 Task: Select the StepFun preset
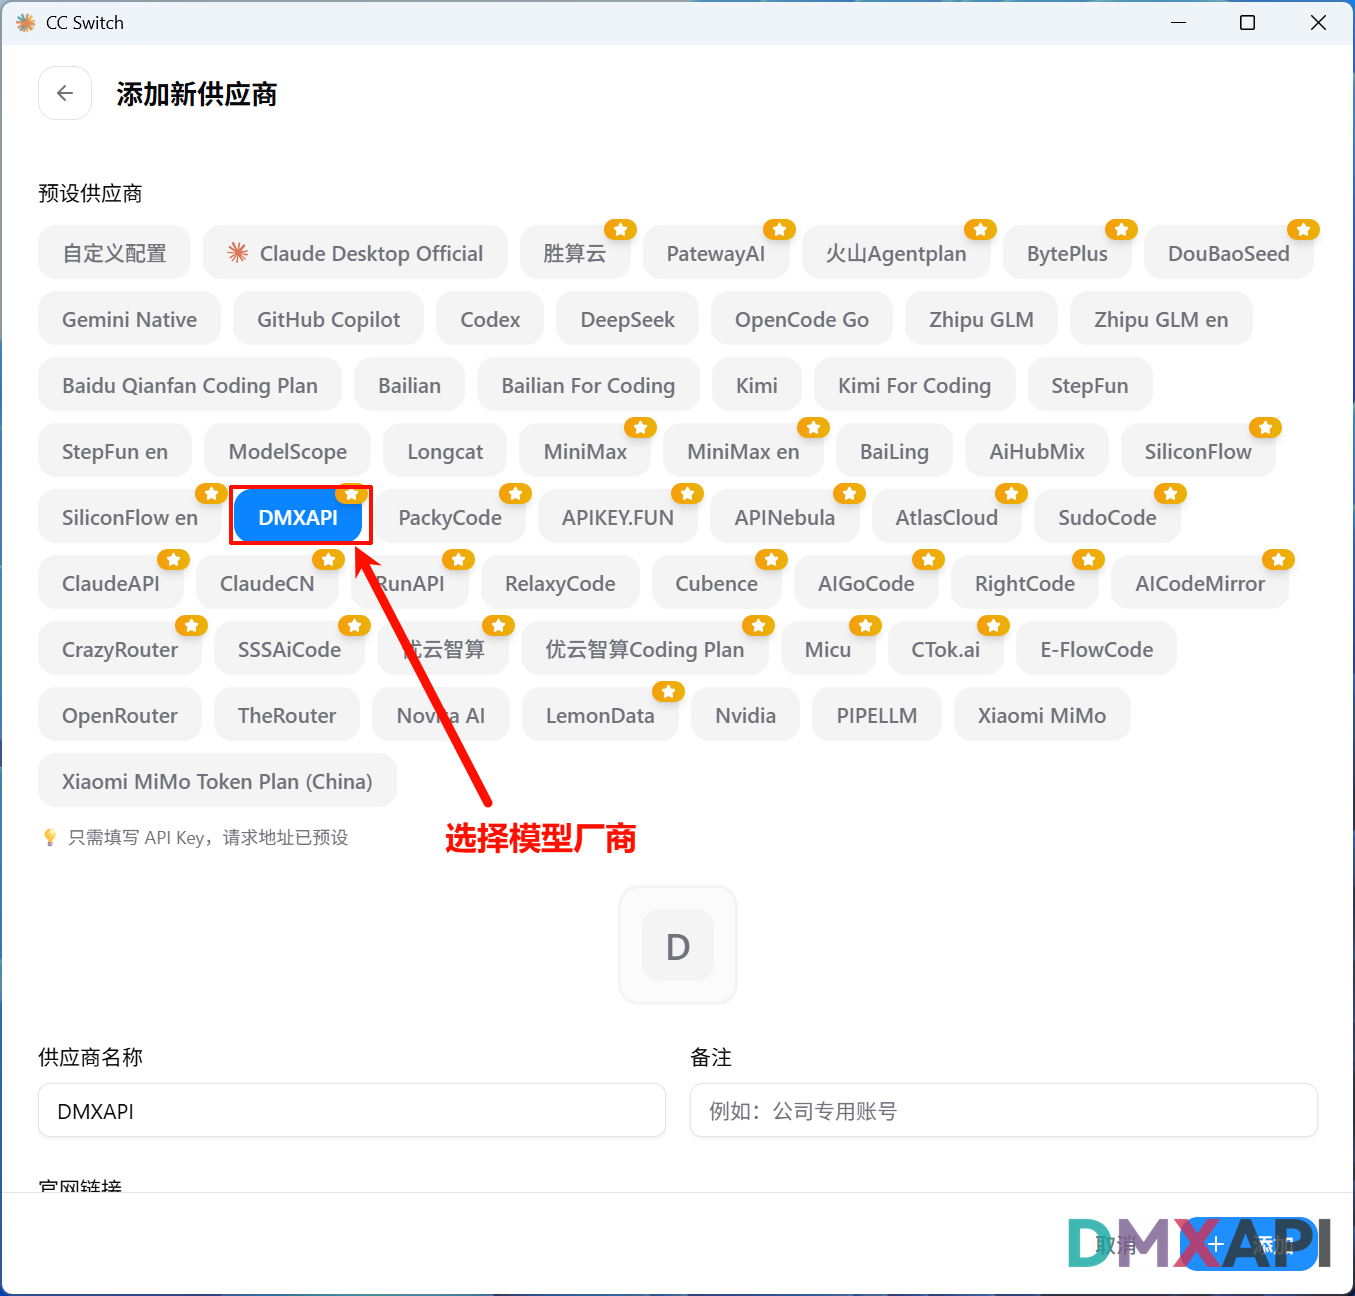(x=1090, y=385)
